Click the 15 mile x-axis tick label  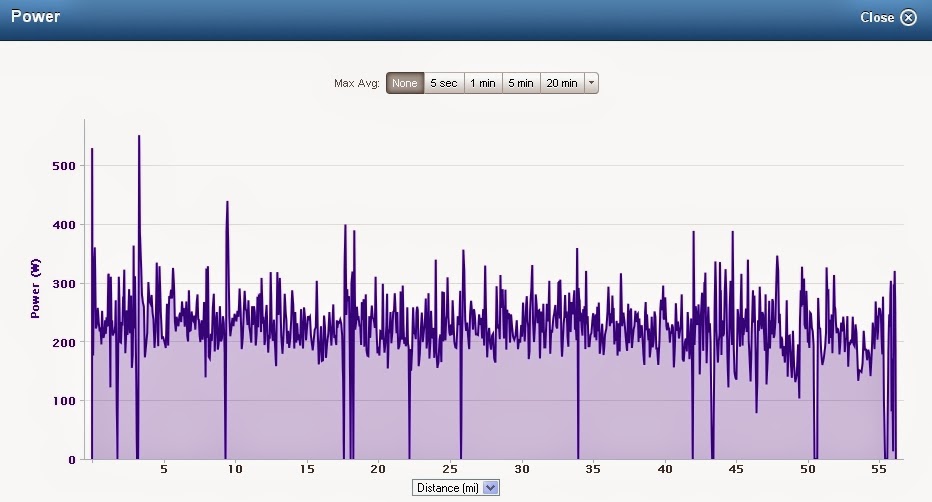tap(307, 469)
